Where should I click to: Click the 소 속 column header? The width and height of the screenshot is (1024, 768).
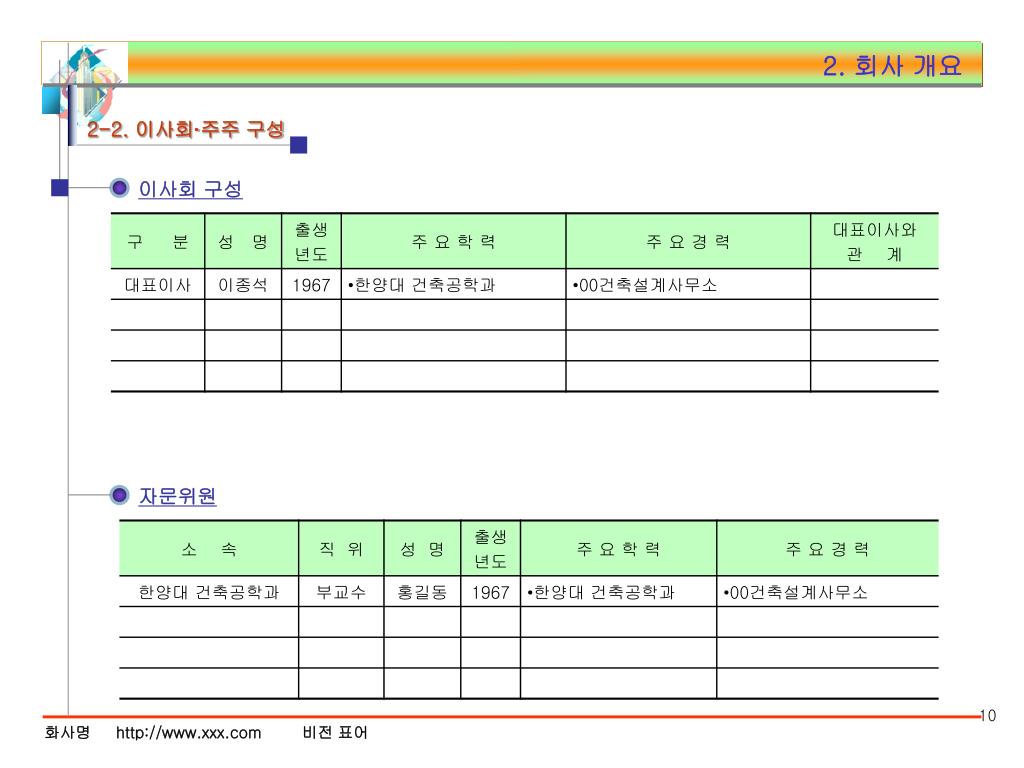(x=209, y=549)
